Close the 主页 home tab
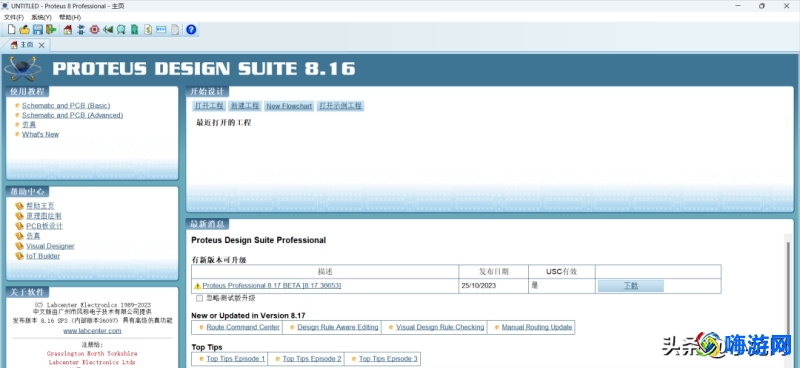The image size is (800, 368). pyautogui.click(x=42, y=45)
